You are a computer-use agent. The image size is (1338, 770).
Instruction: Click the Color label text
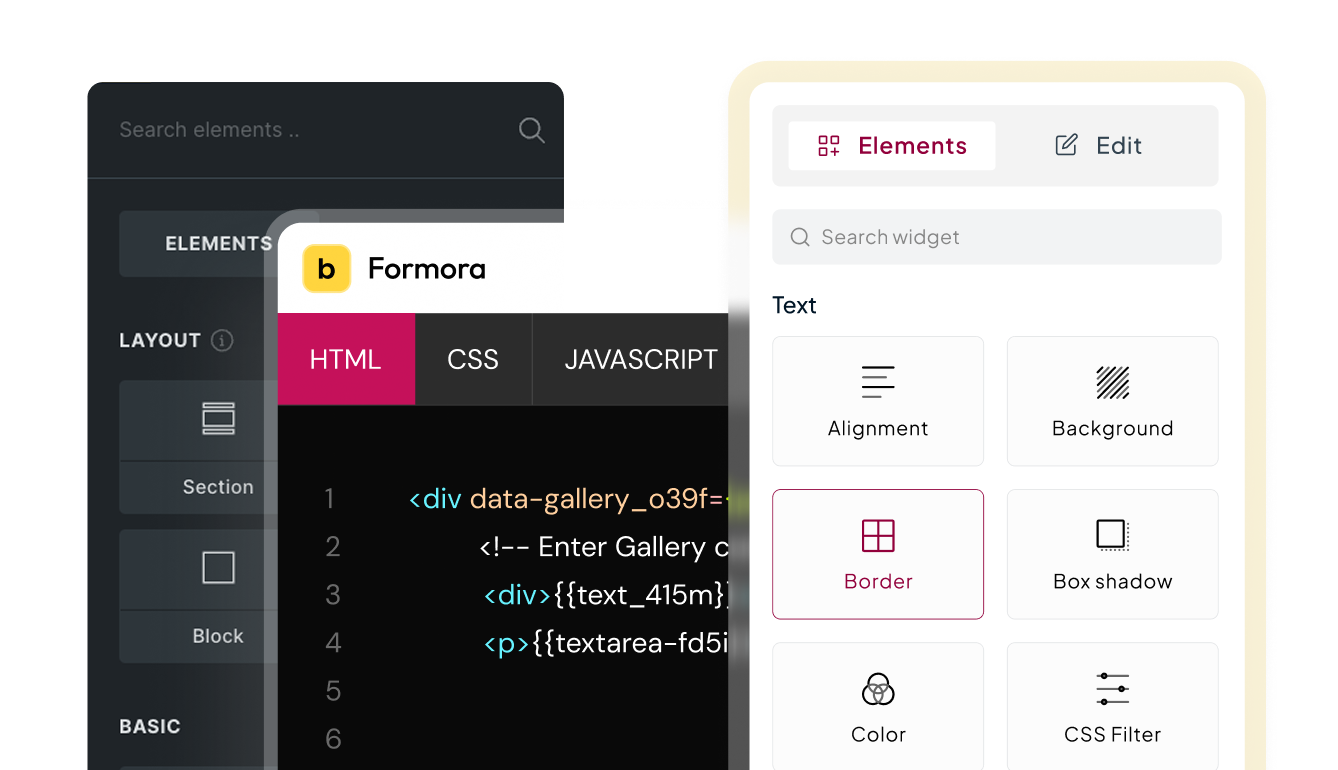(878, 734)
